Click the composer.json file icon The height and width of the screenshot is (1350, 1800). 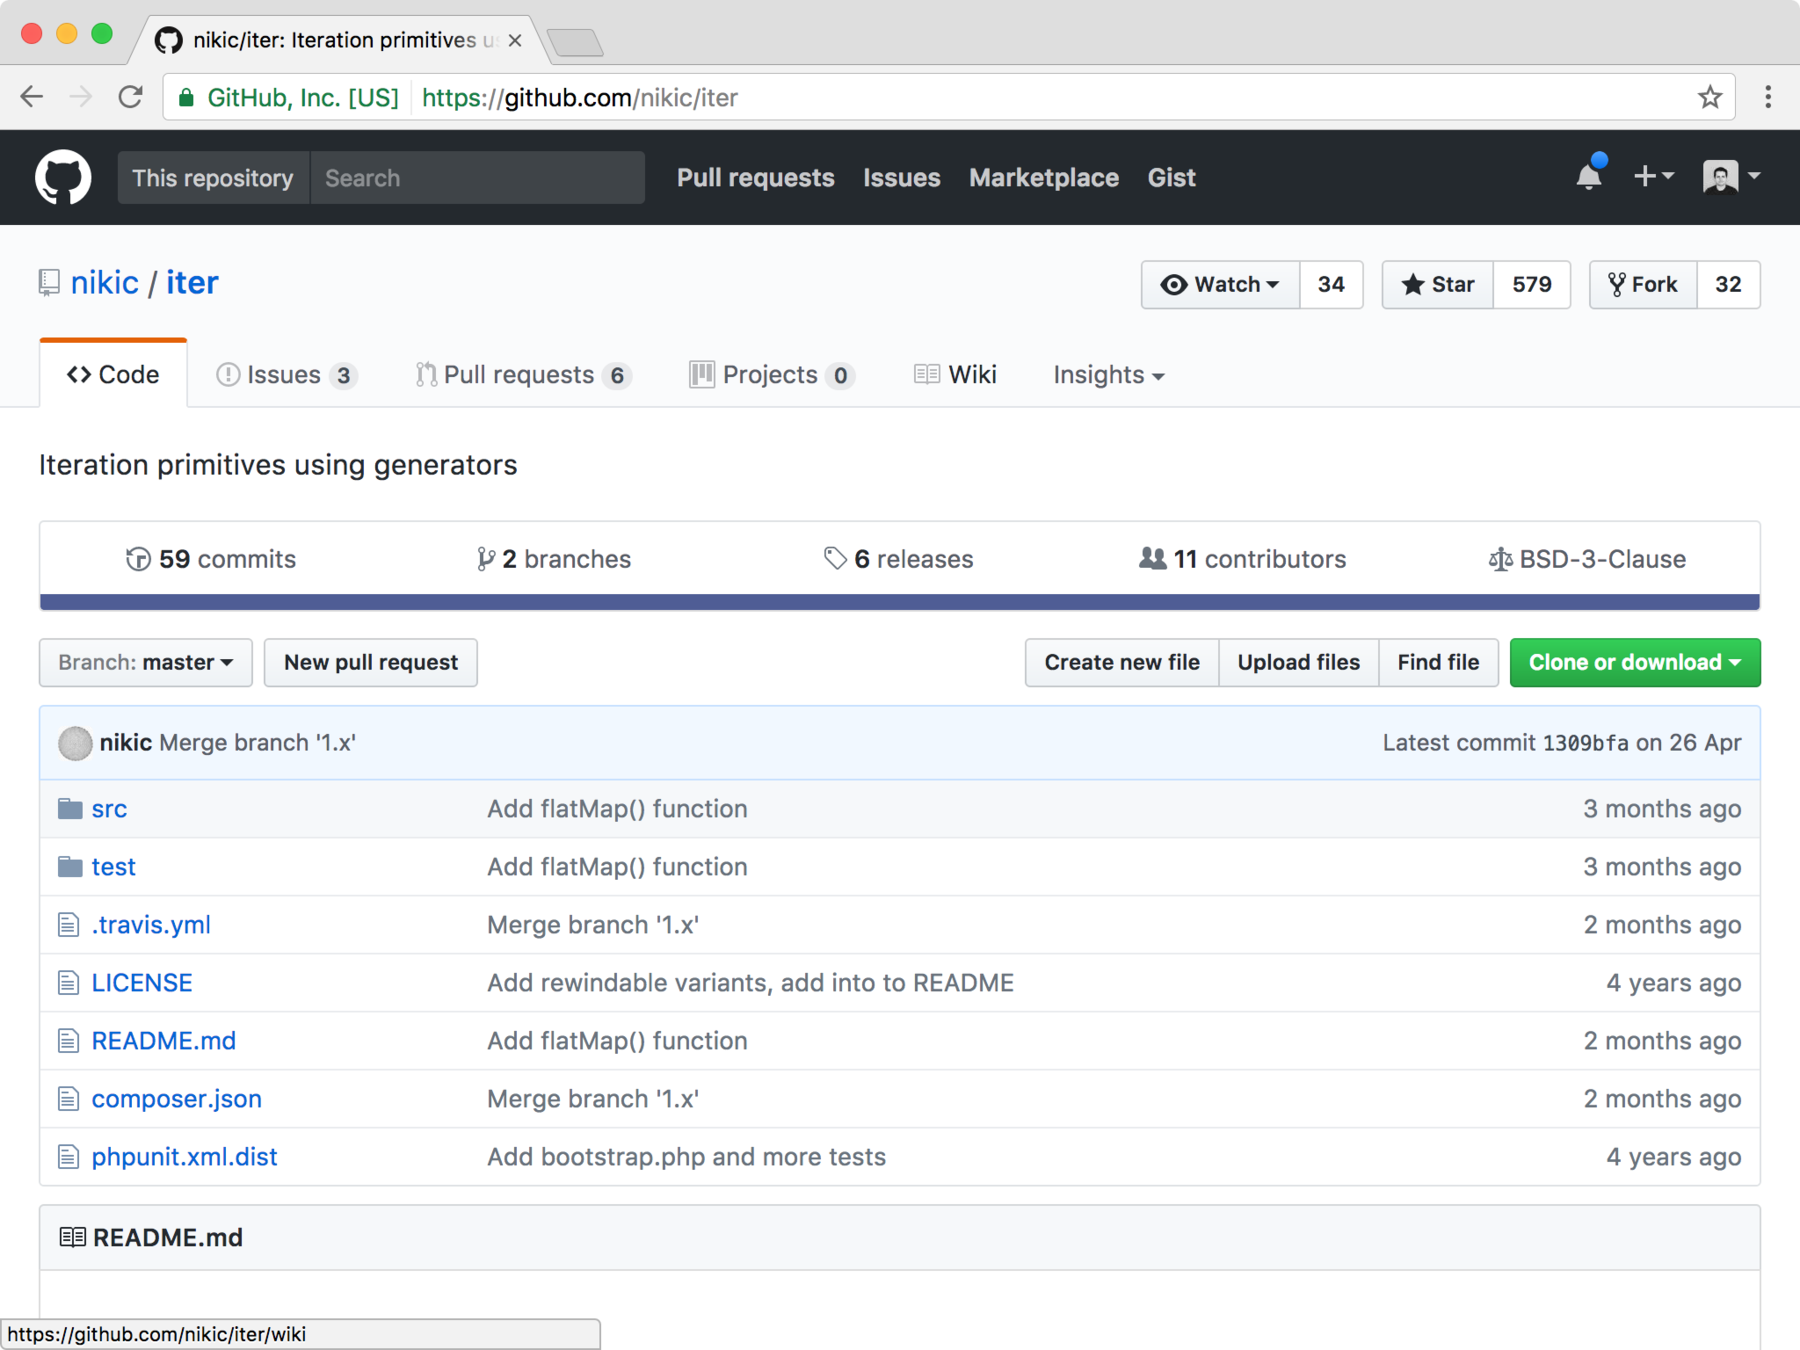tap(68, 1099)
